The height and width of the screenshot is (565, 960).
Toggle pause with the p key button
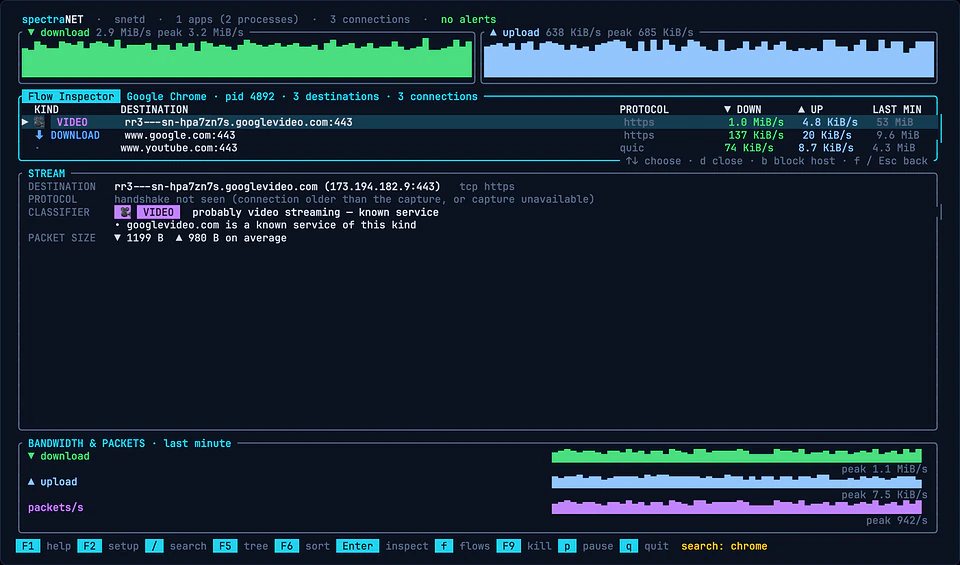[568, 546]
